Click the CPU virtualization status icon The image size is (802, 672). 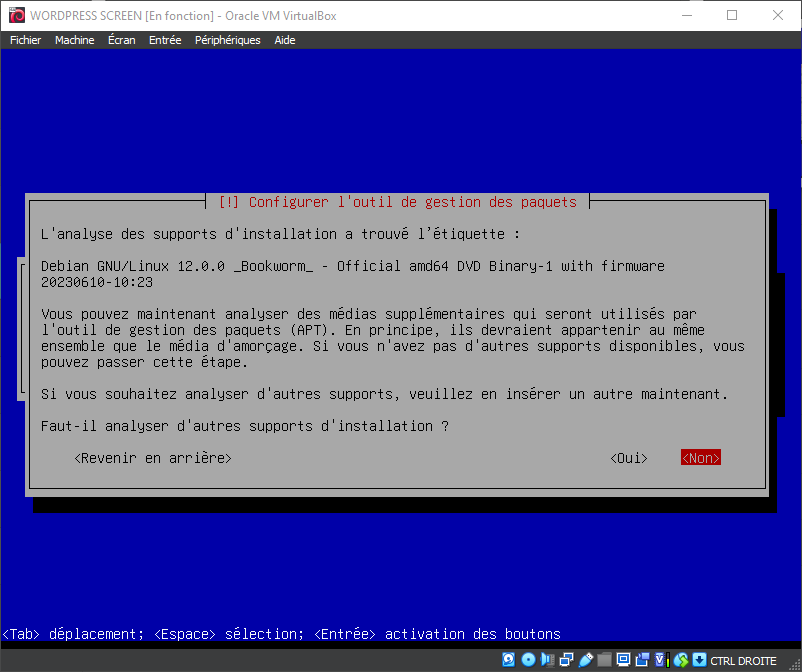click(660, 660)
